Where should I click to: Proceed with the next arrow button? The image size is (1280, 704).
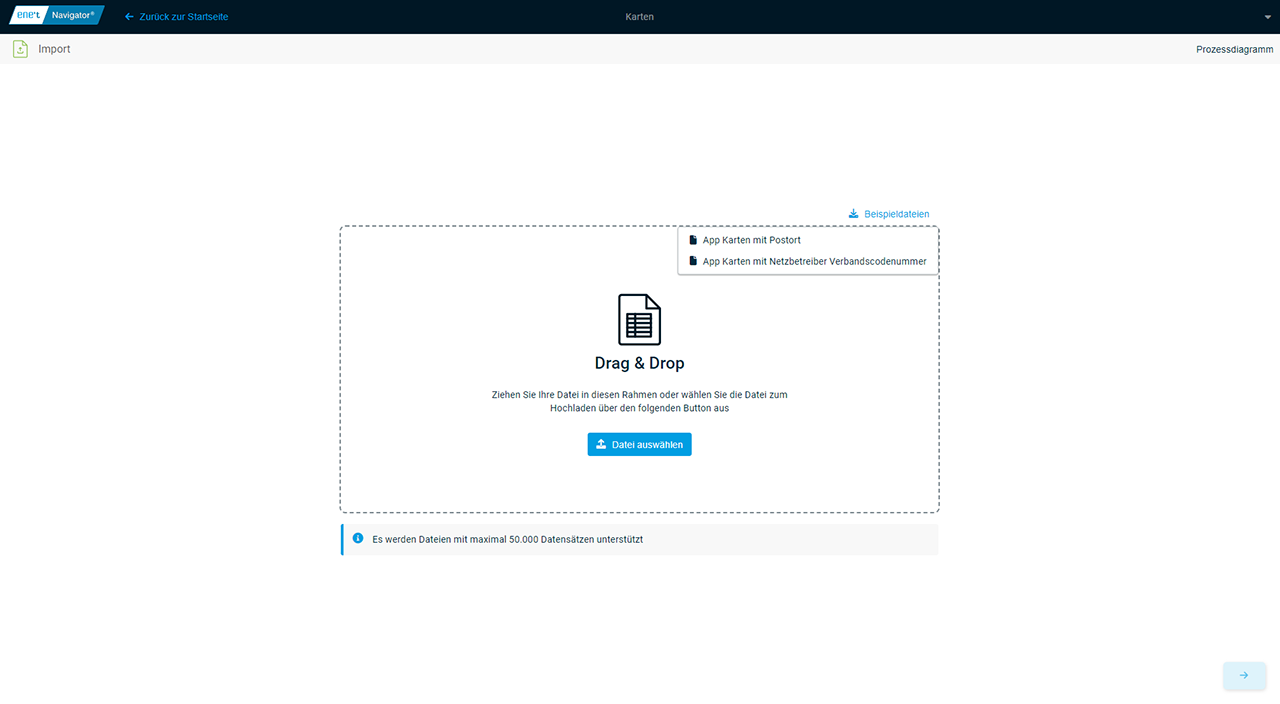tap(1244, 676)
